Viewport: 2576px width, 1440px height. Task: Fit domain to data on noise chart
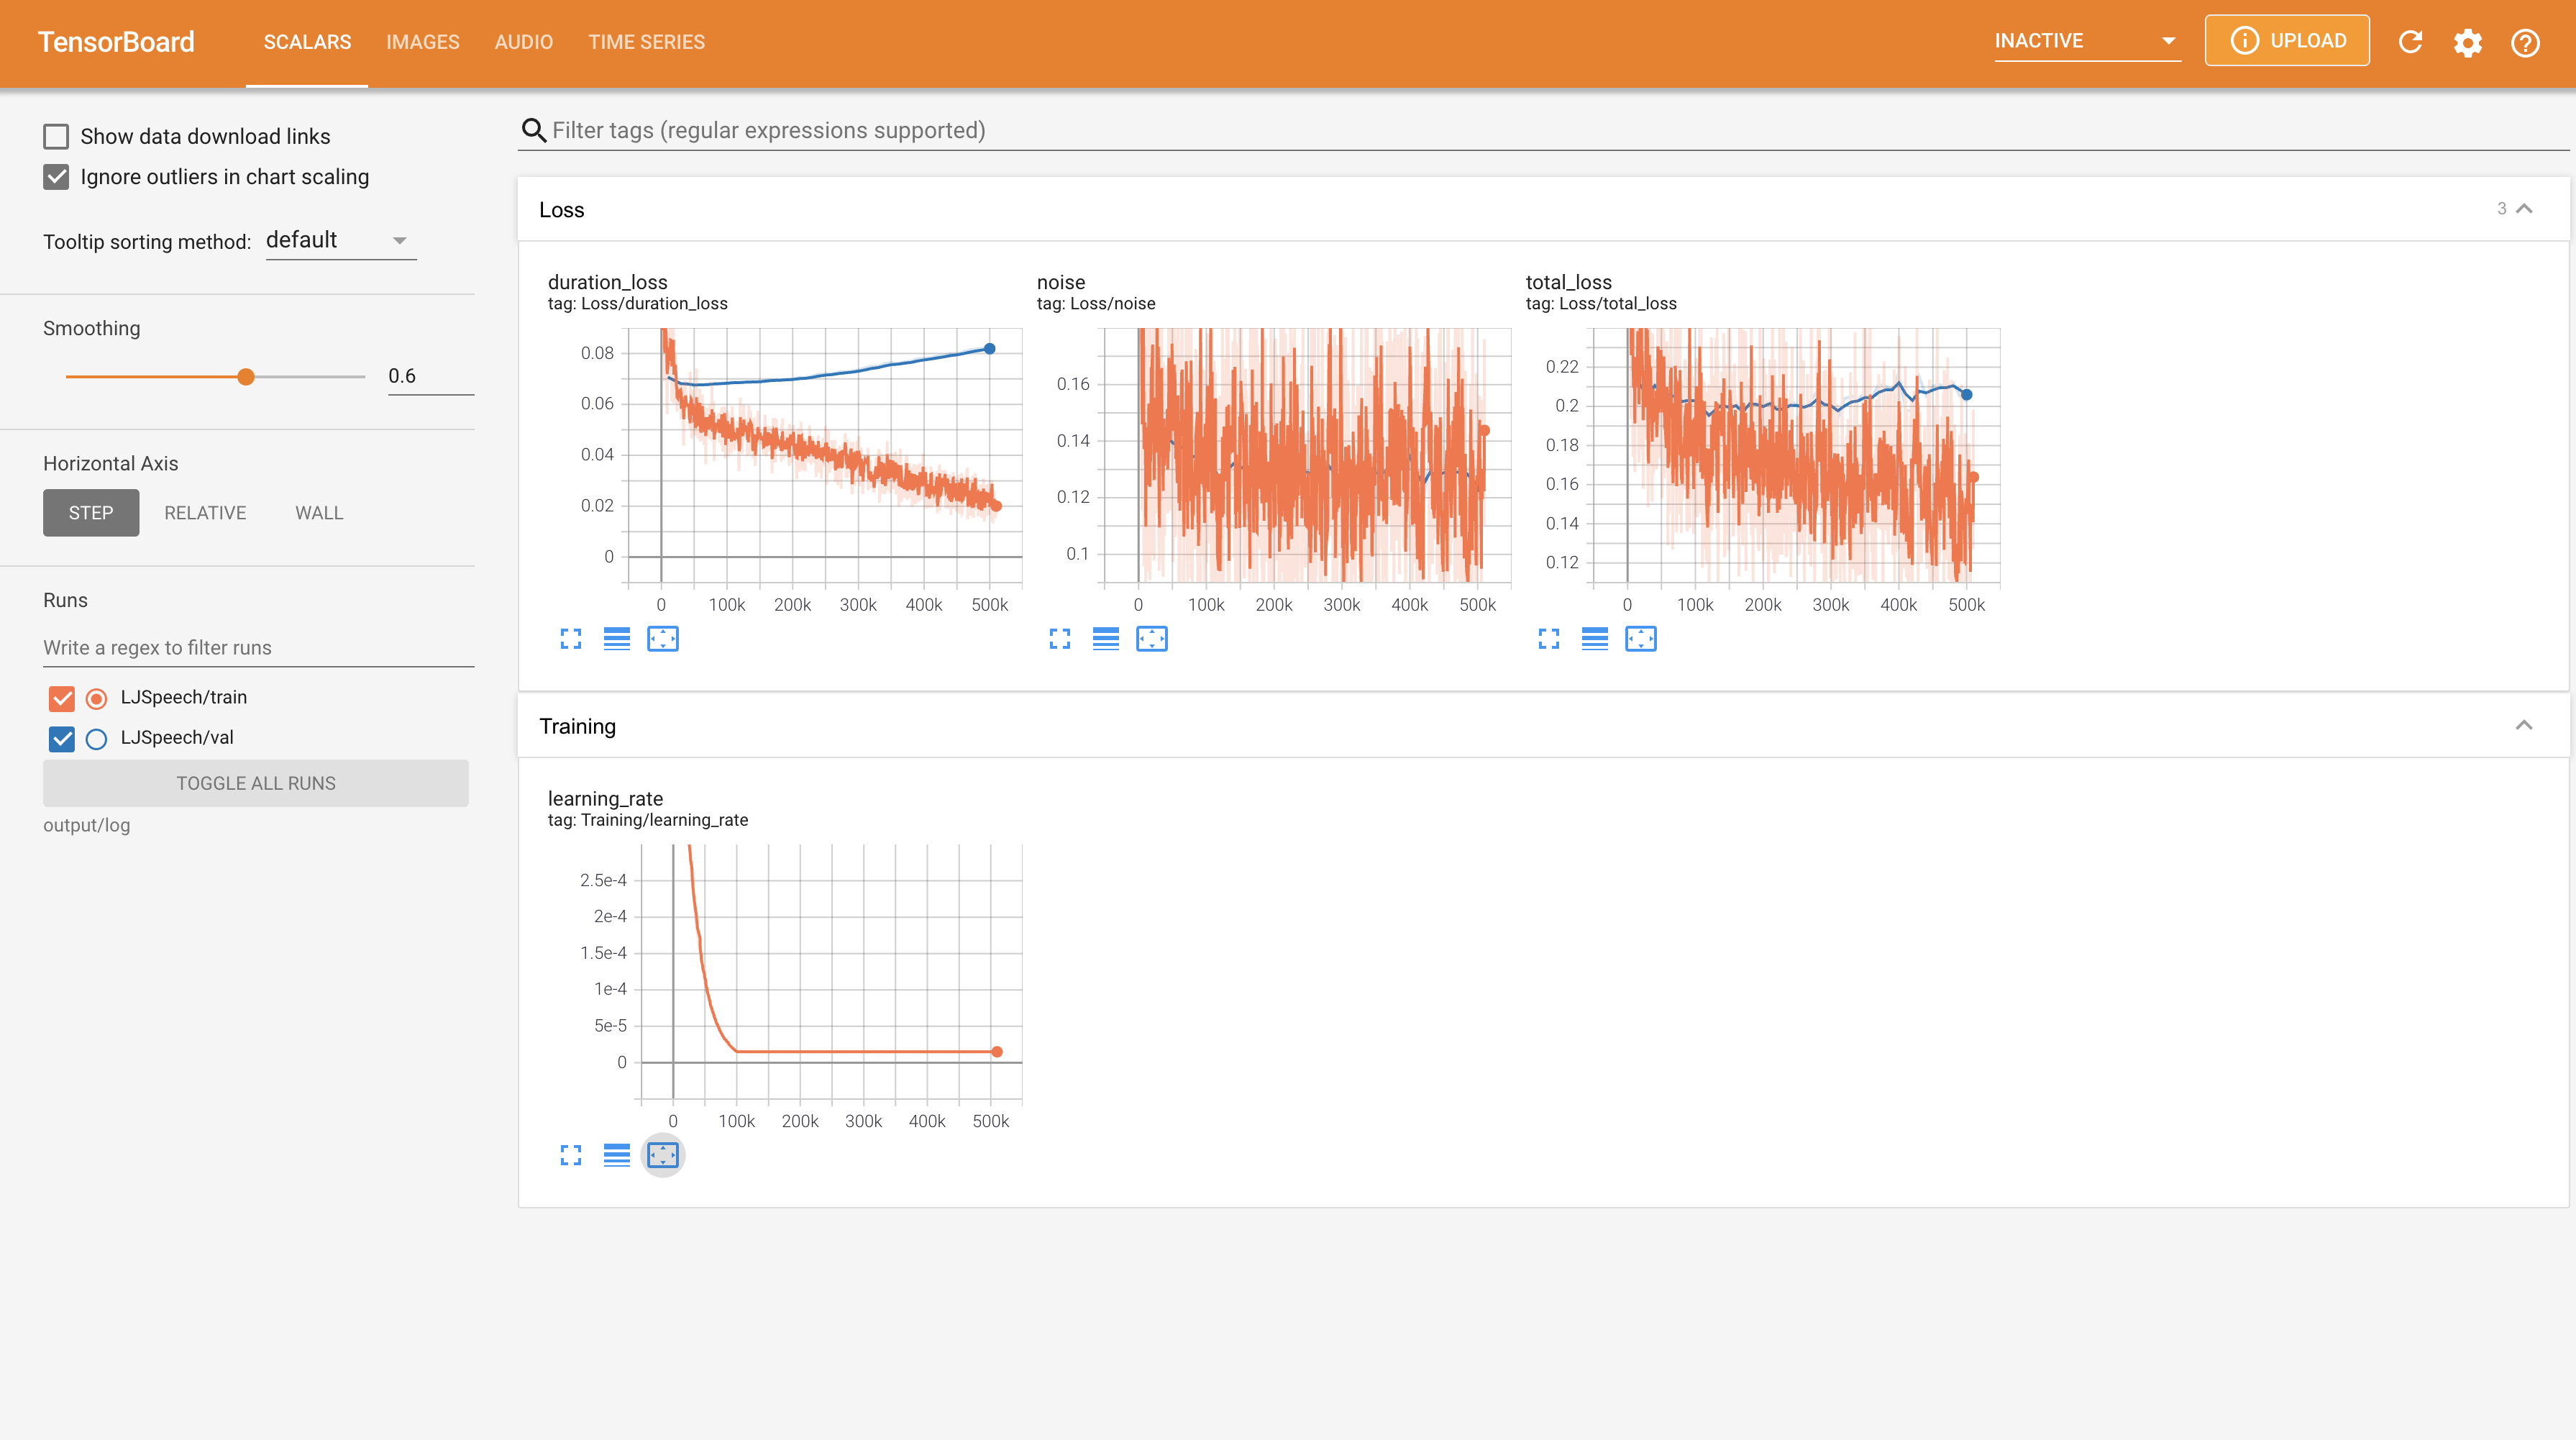click(1151, 639)
